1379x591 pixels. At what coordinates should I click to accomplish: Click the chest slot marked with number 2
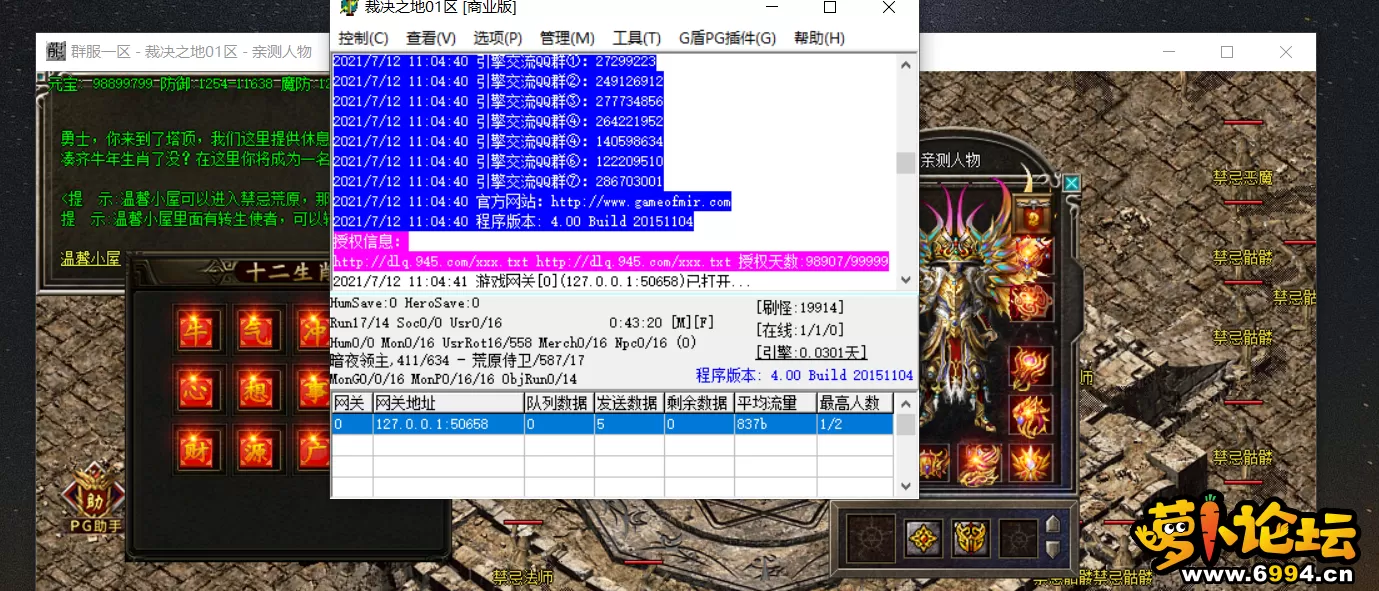1031,214
